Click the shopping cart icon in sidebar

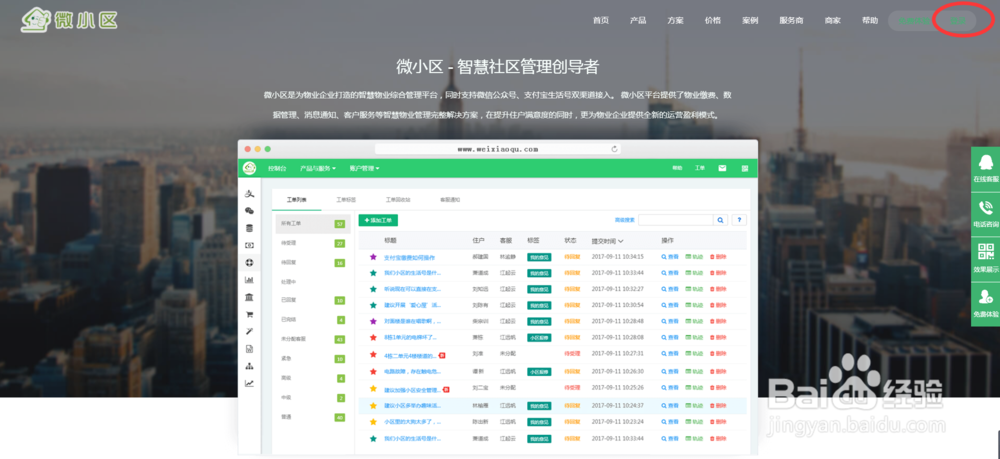tap(249, 314)
